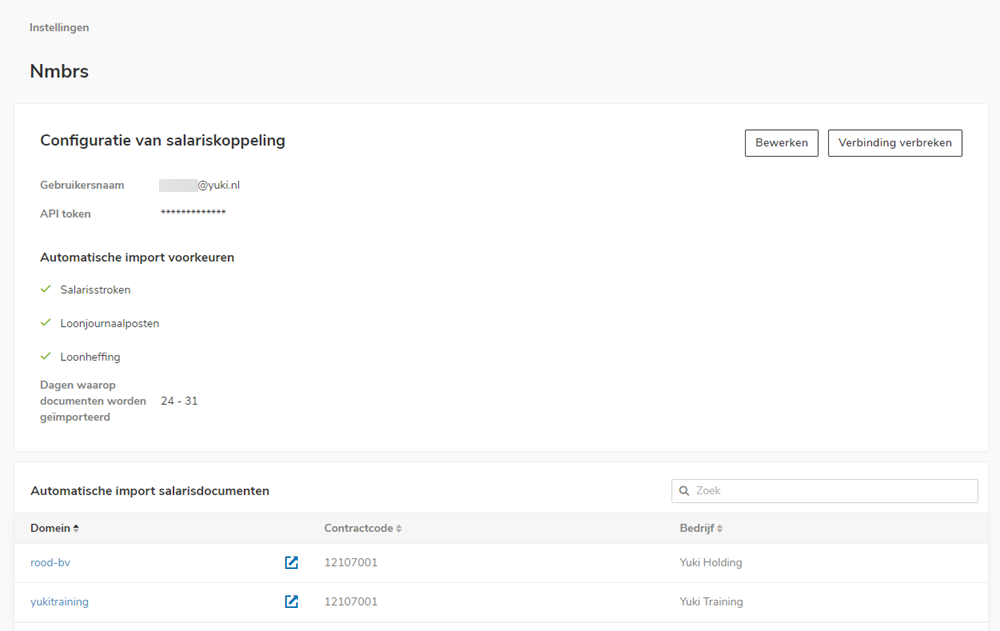Click the Salarisstroken checkmark
Viewport: 1000px width, 631px height.
pyautogui.click(x=45, y=289)
